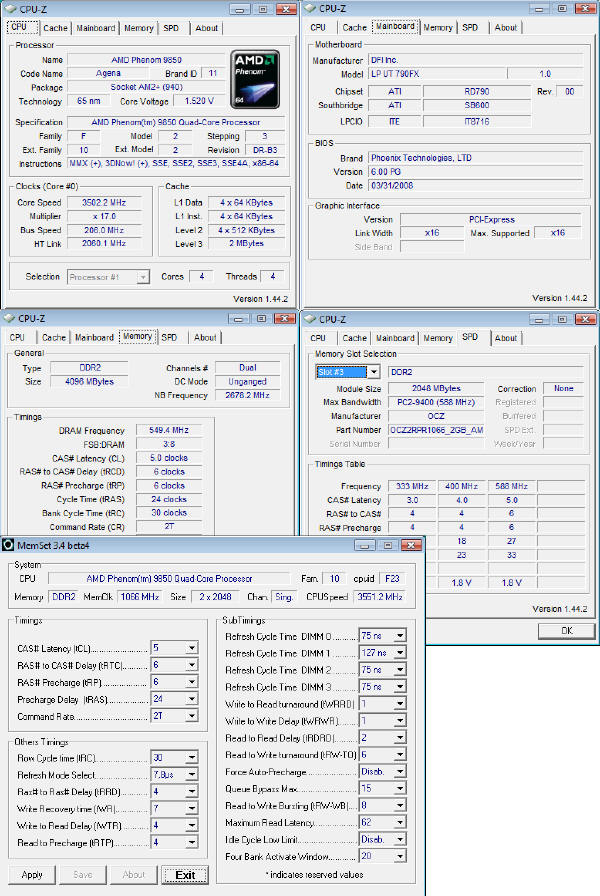This screenshot has height=896, width=600.
Task: Open Refresh Cycle Time DIMM 2 dropdown
Action: pos(400,670)
